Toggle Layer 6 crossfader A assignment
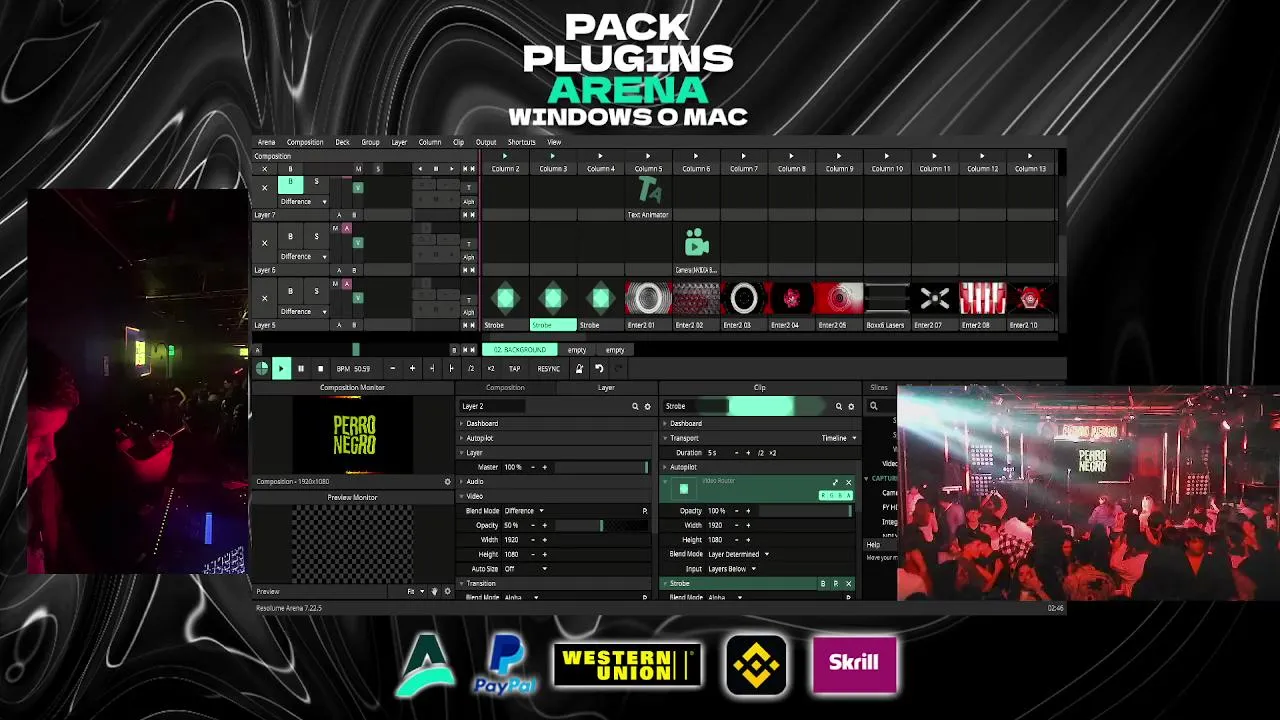Screen dimensions: 1280x720 (339, 270)
